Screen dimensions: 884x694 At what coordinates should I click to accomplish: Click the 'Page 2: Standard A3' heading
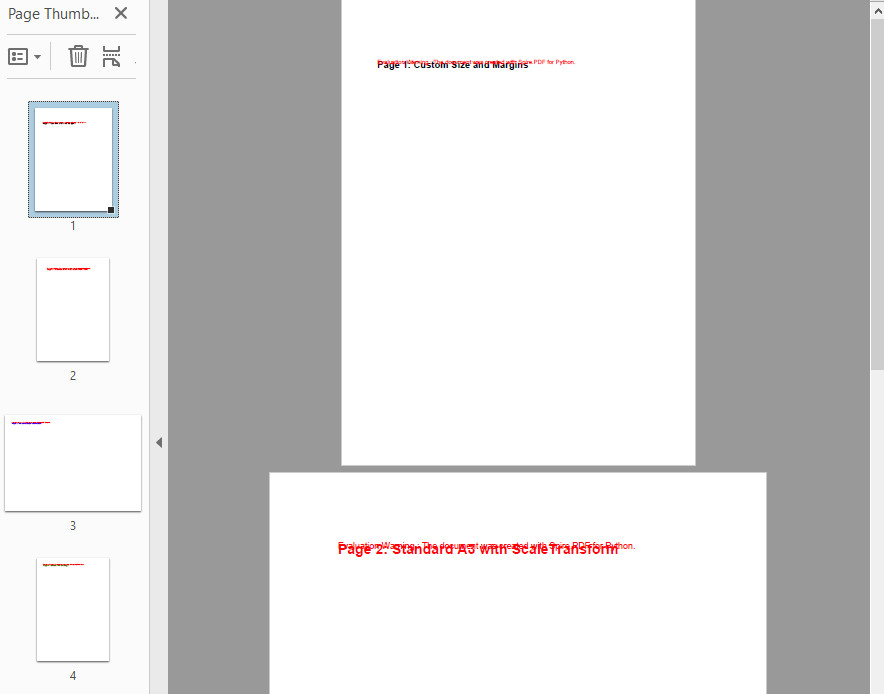(478, 549)
